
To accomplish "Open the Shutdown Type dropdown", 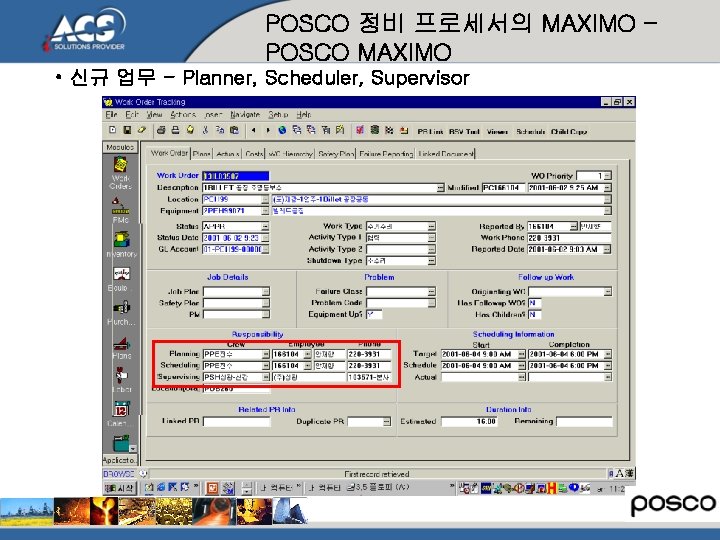I will point(431,261).
